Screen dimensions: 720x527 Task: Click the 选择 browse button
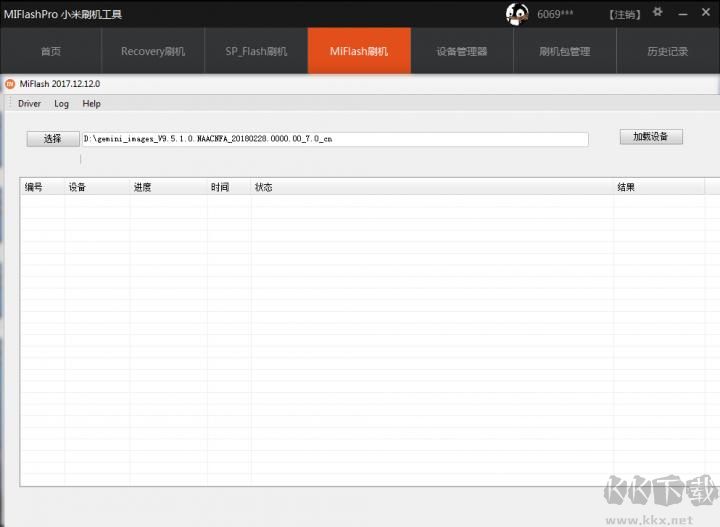[x=53, y=139]
